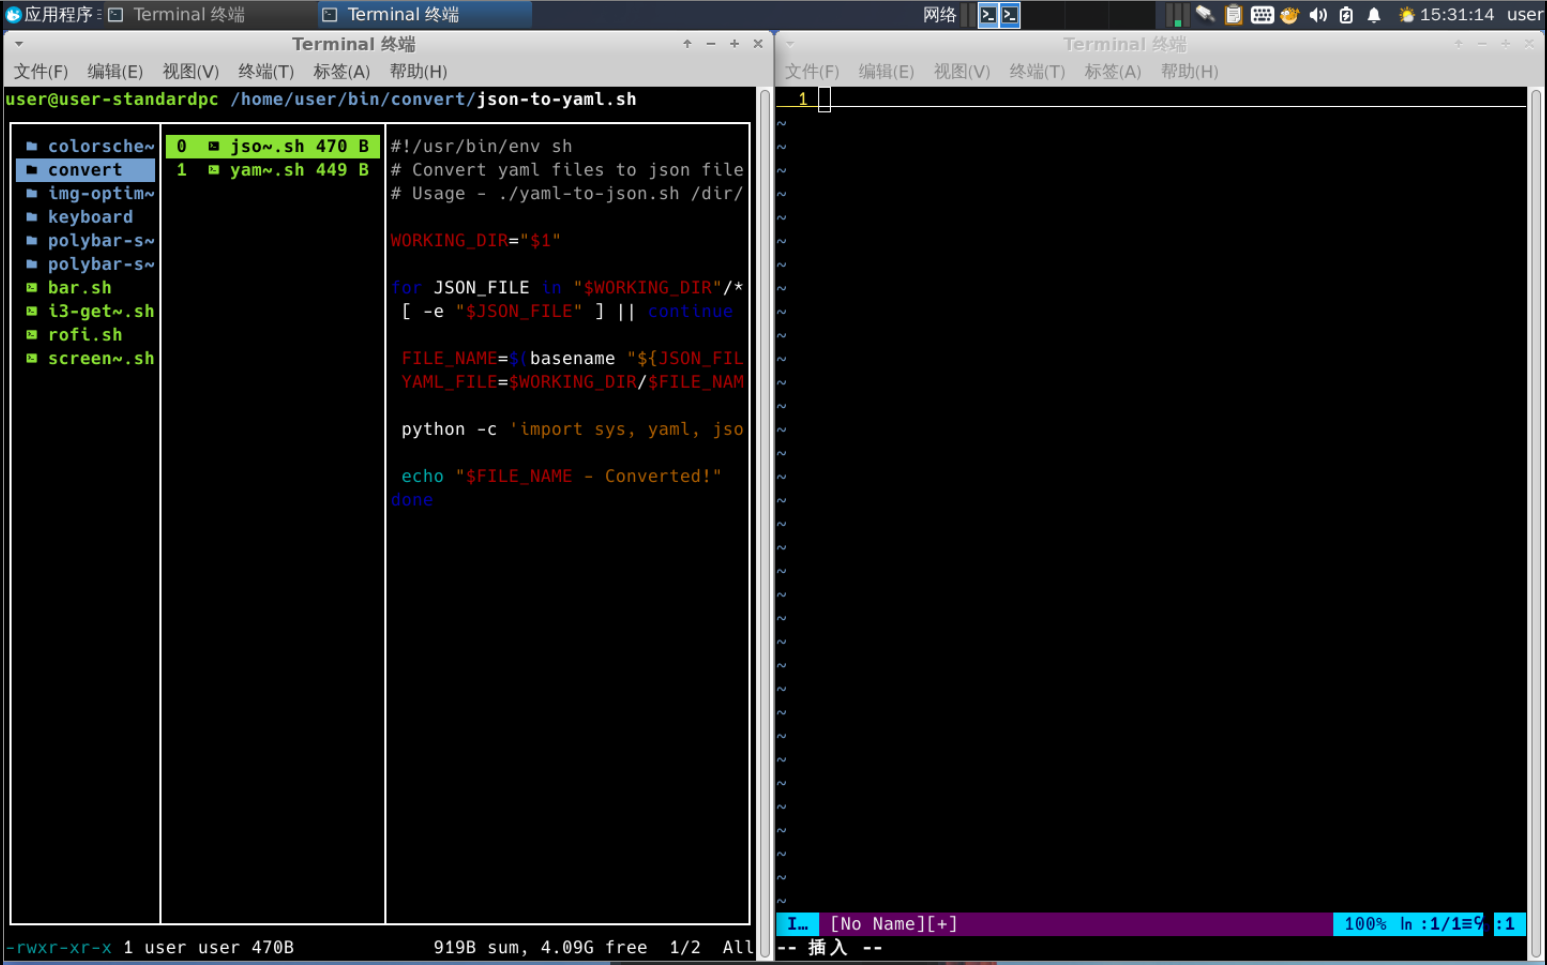This screenshot has width=1547, height=965.
Task: Click pufferfish tray icon
Action: pos(1290,14)
